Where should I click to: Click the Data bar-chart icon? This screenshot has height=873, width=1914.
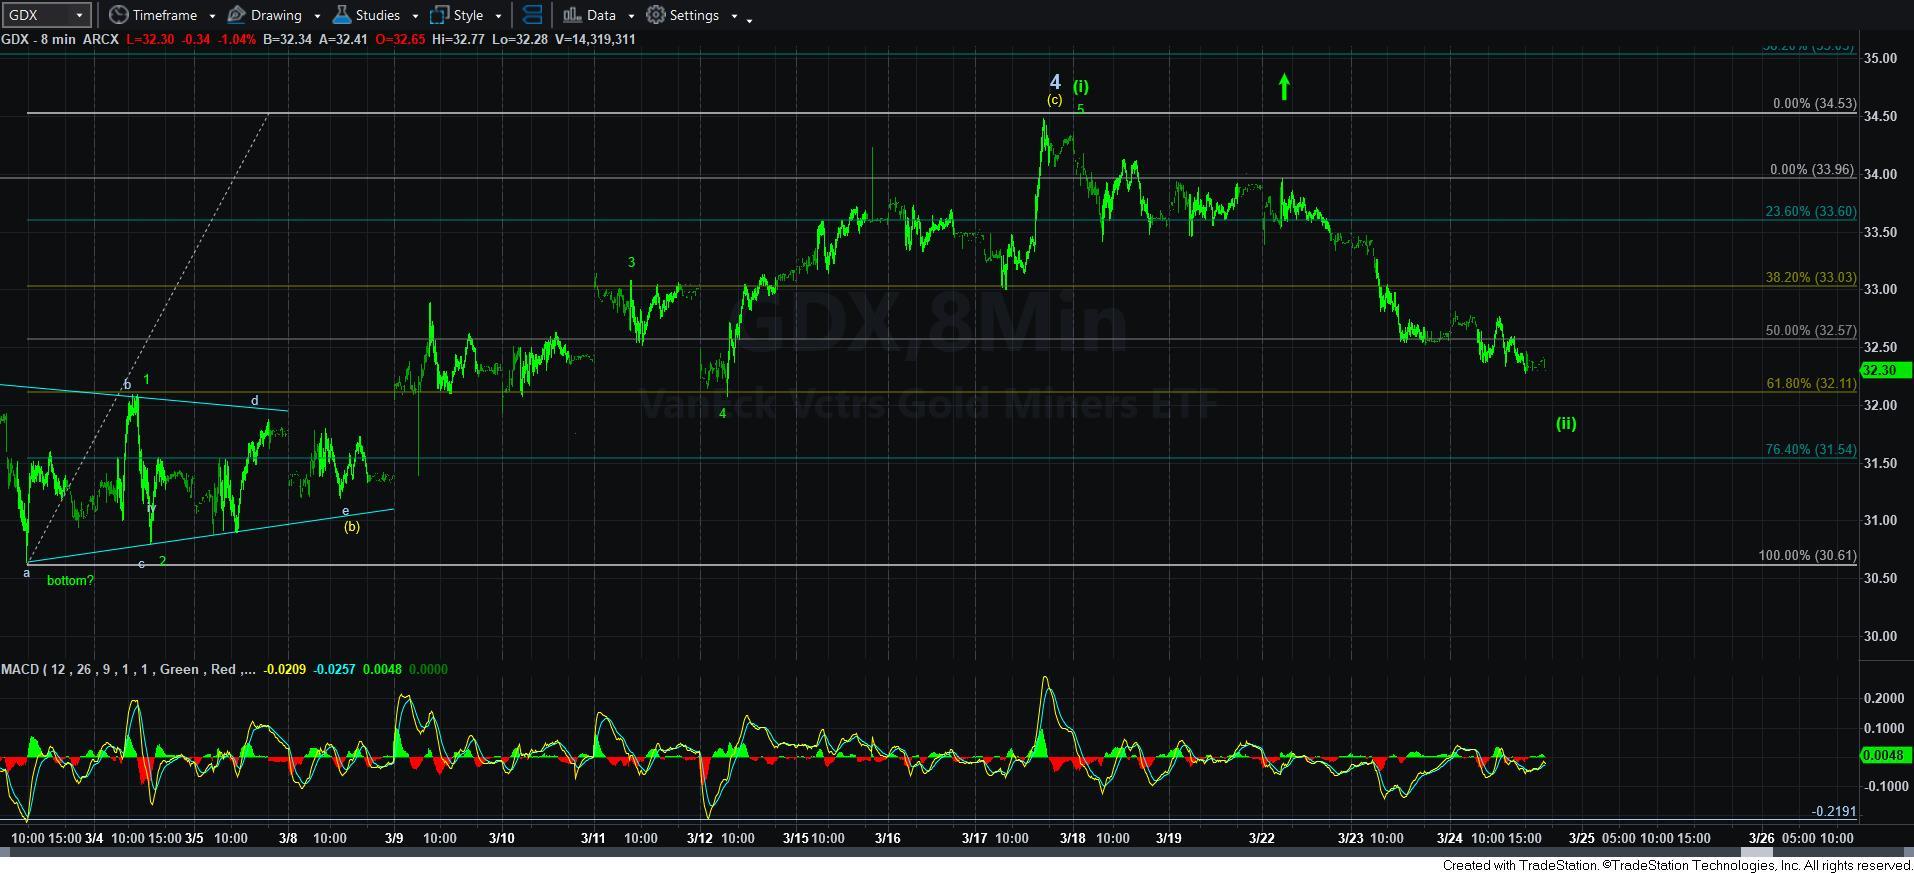click(572, 15)
